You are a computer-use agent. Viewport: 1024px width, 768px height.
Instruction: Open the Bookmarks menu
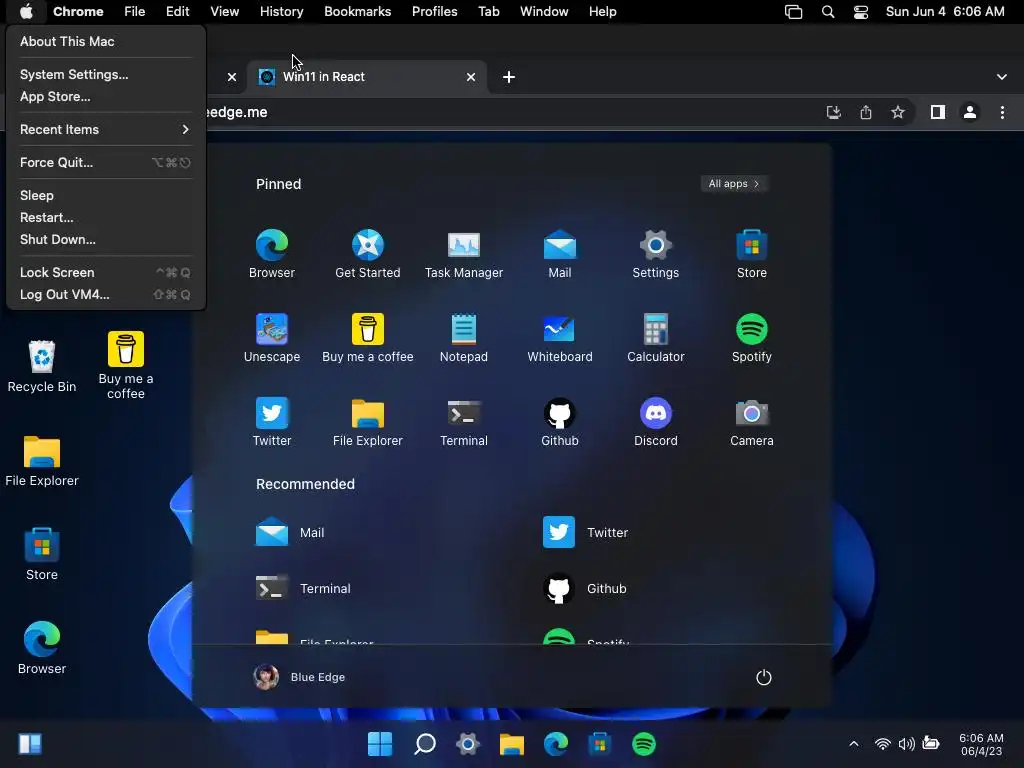click(x=357, y=12)
